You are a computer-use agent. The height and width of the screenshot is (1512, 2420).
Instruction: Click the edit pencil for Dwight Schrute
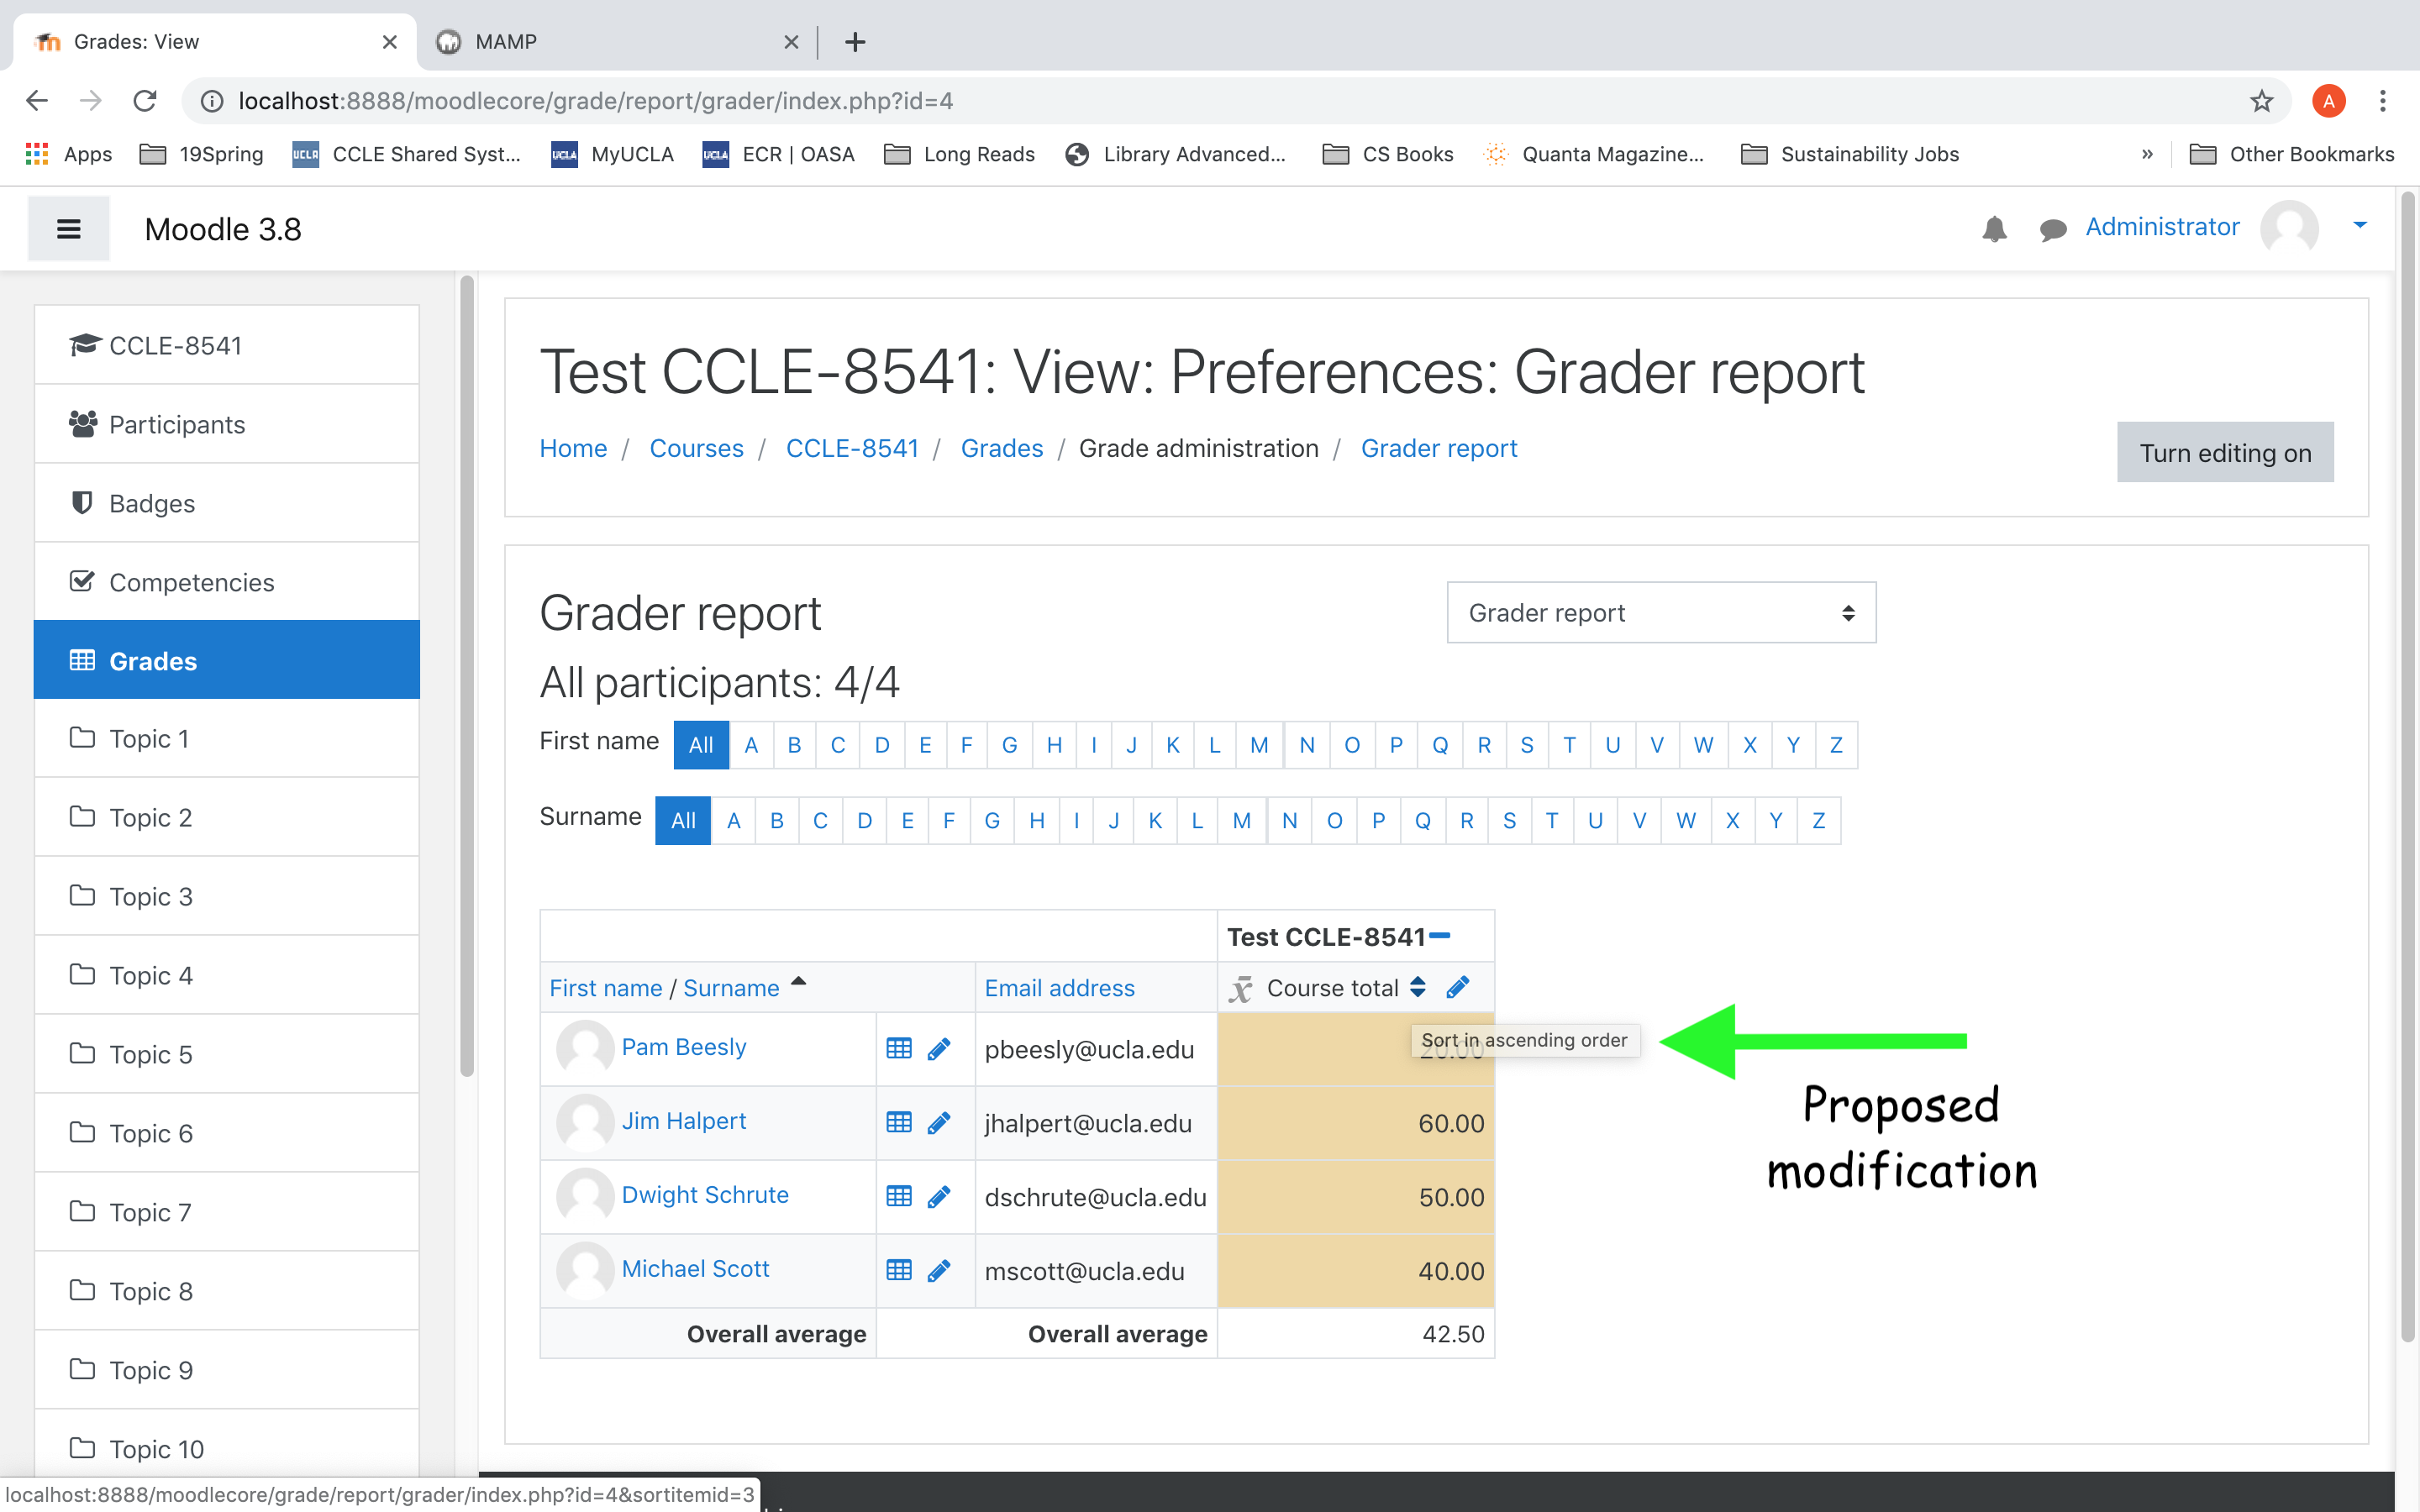click(938, 1197)
